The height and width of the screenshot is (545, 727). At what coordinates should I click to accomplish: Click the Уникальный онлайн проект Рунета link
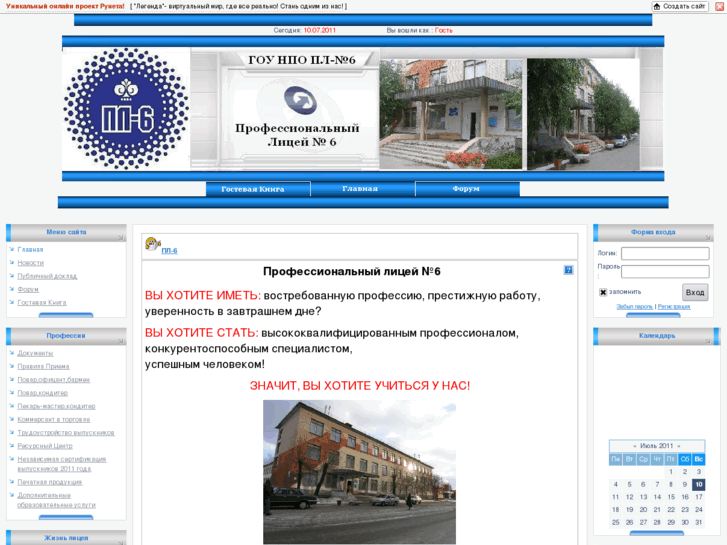click(65, 6)
